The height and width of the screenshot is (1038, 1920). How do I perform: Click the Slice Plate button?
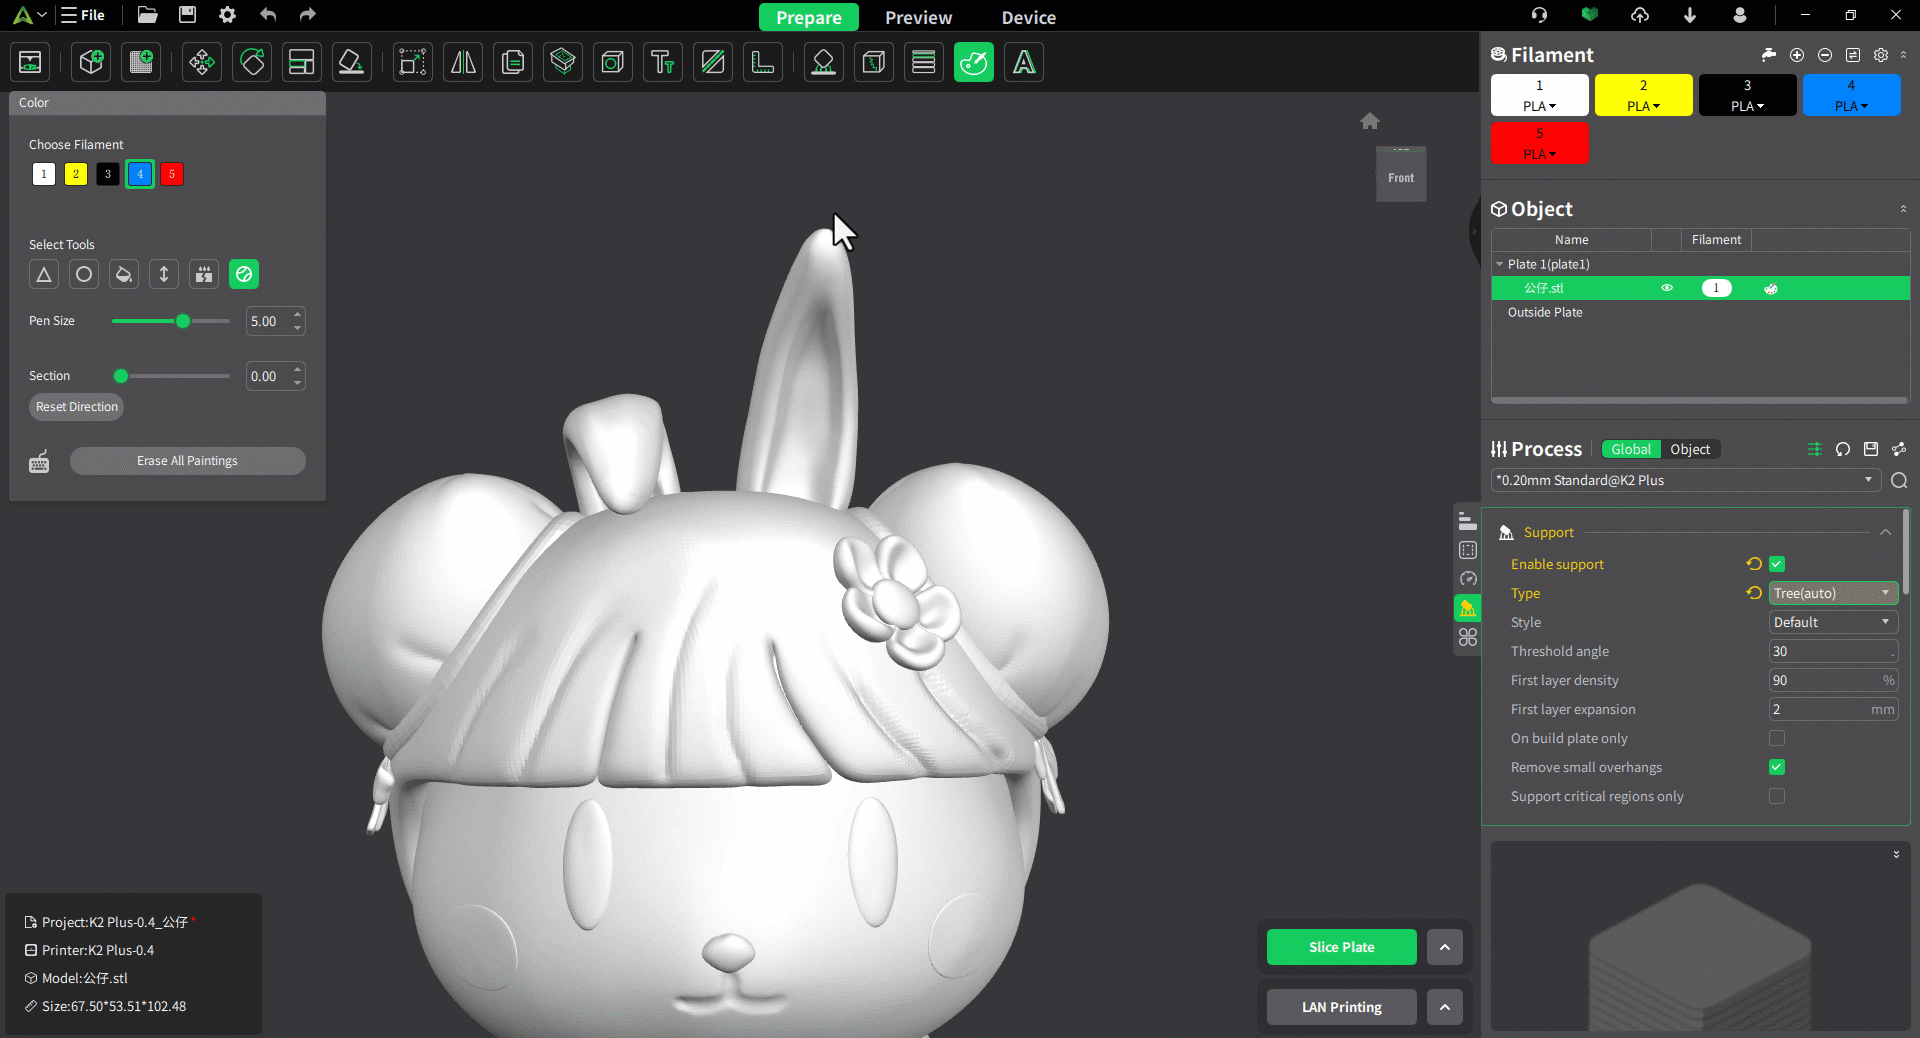(1341, 947)
